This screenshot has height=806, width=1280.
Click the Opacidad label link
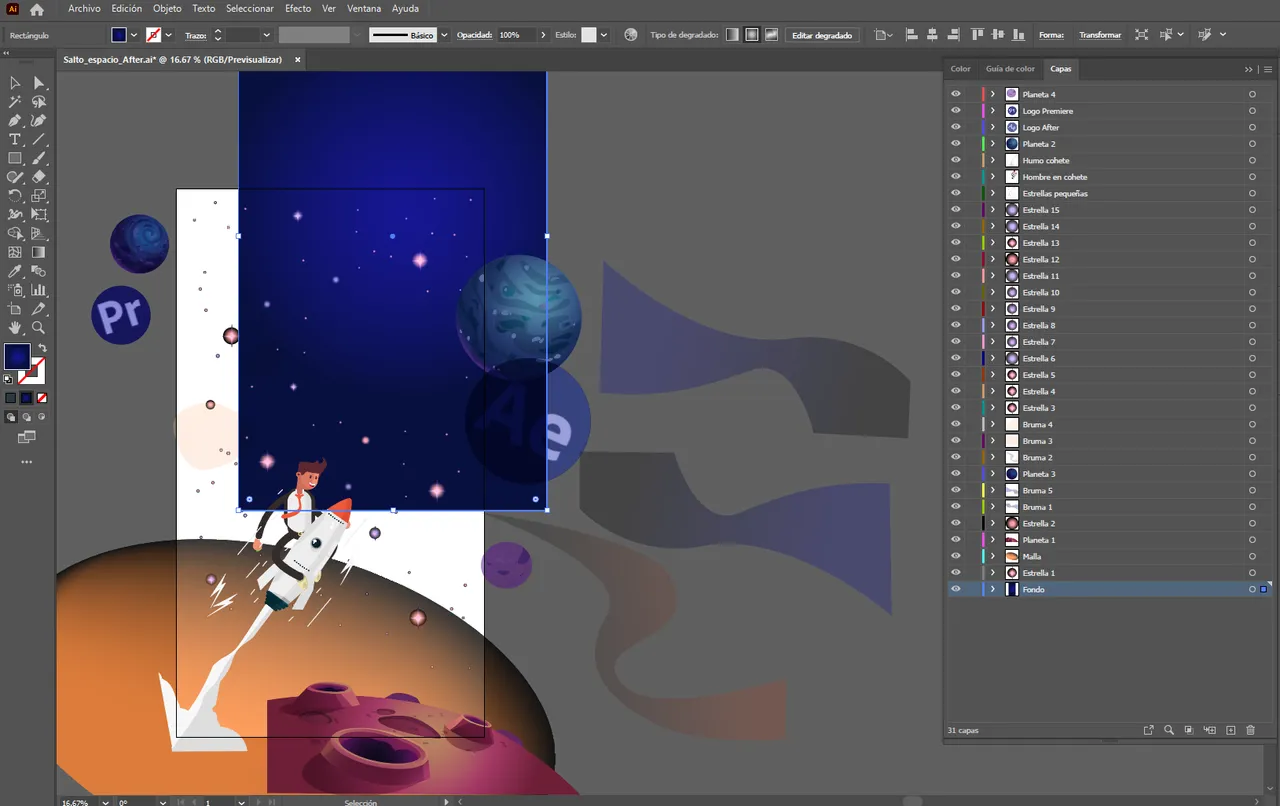click(475, 35)
